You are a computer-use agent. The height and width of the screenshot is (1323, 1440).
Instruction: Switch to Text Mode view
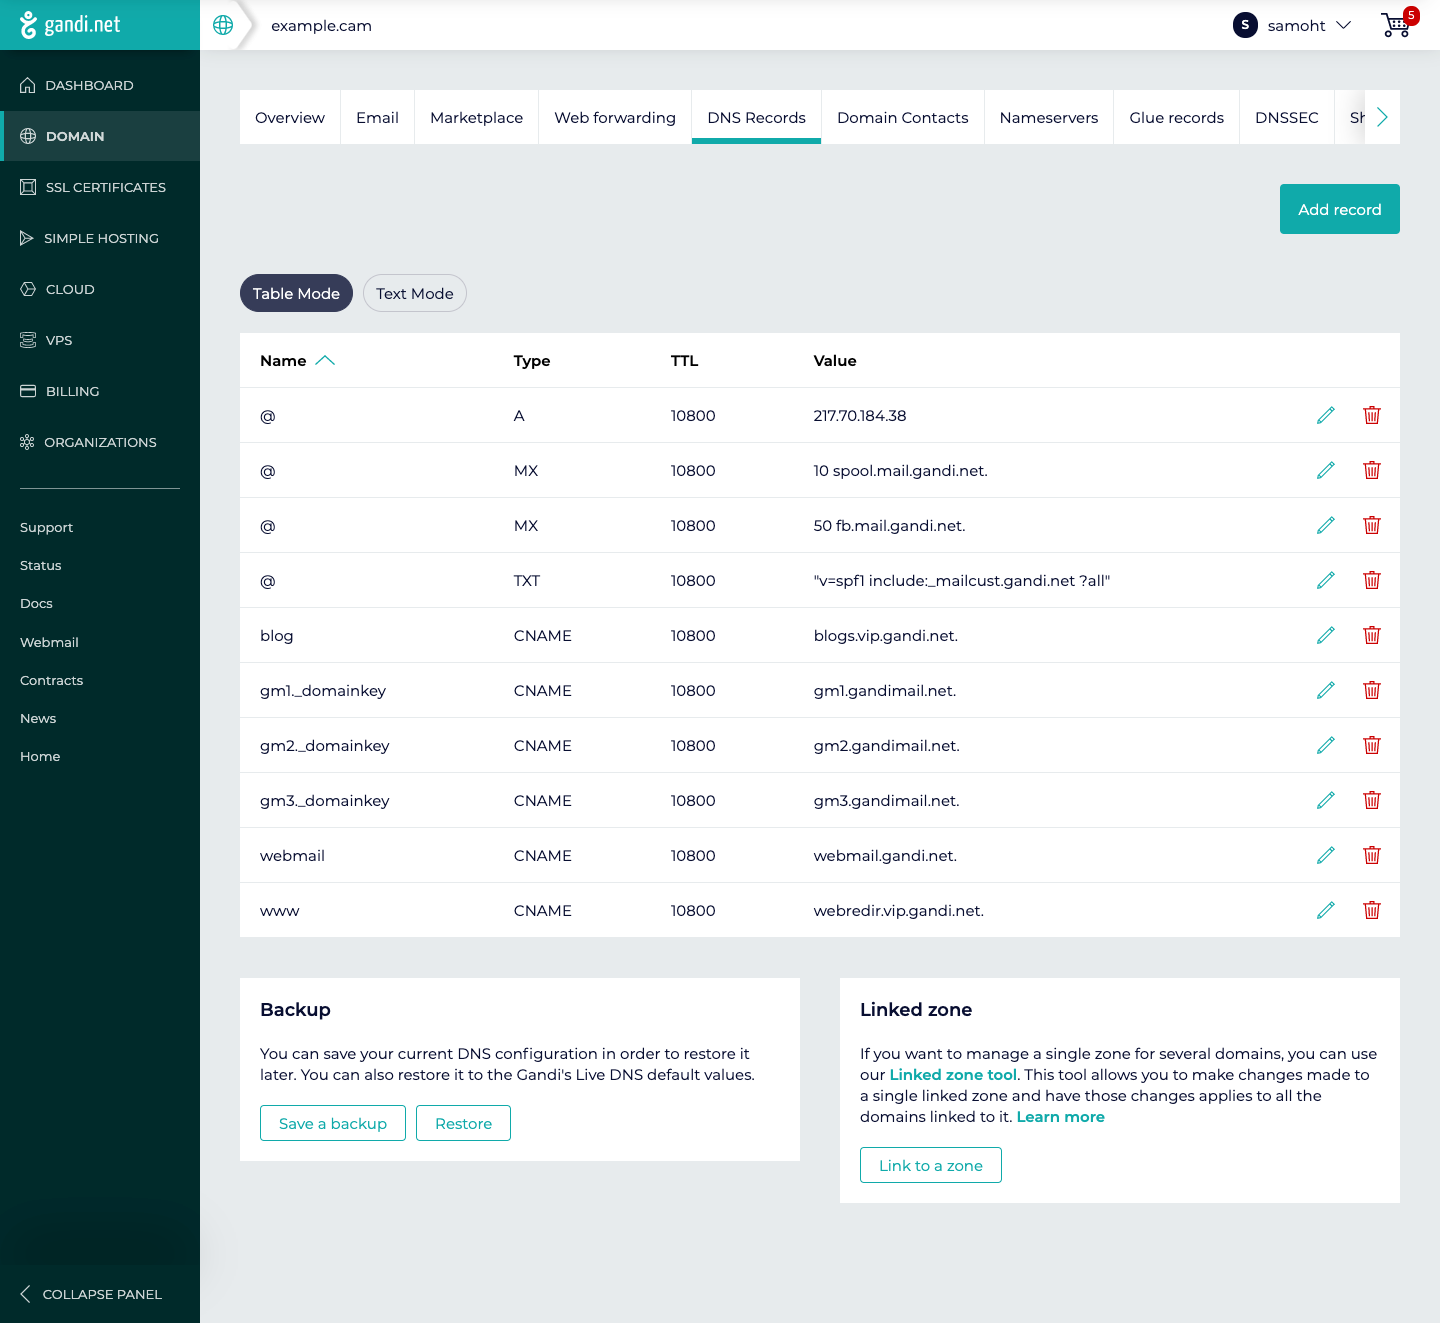click(414, 293)
